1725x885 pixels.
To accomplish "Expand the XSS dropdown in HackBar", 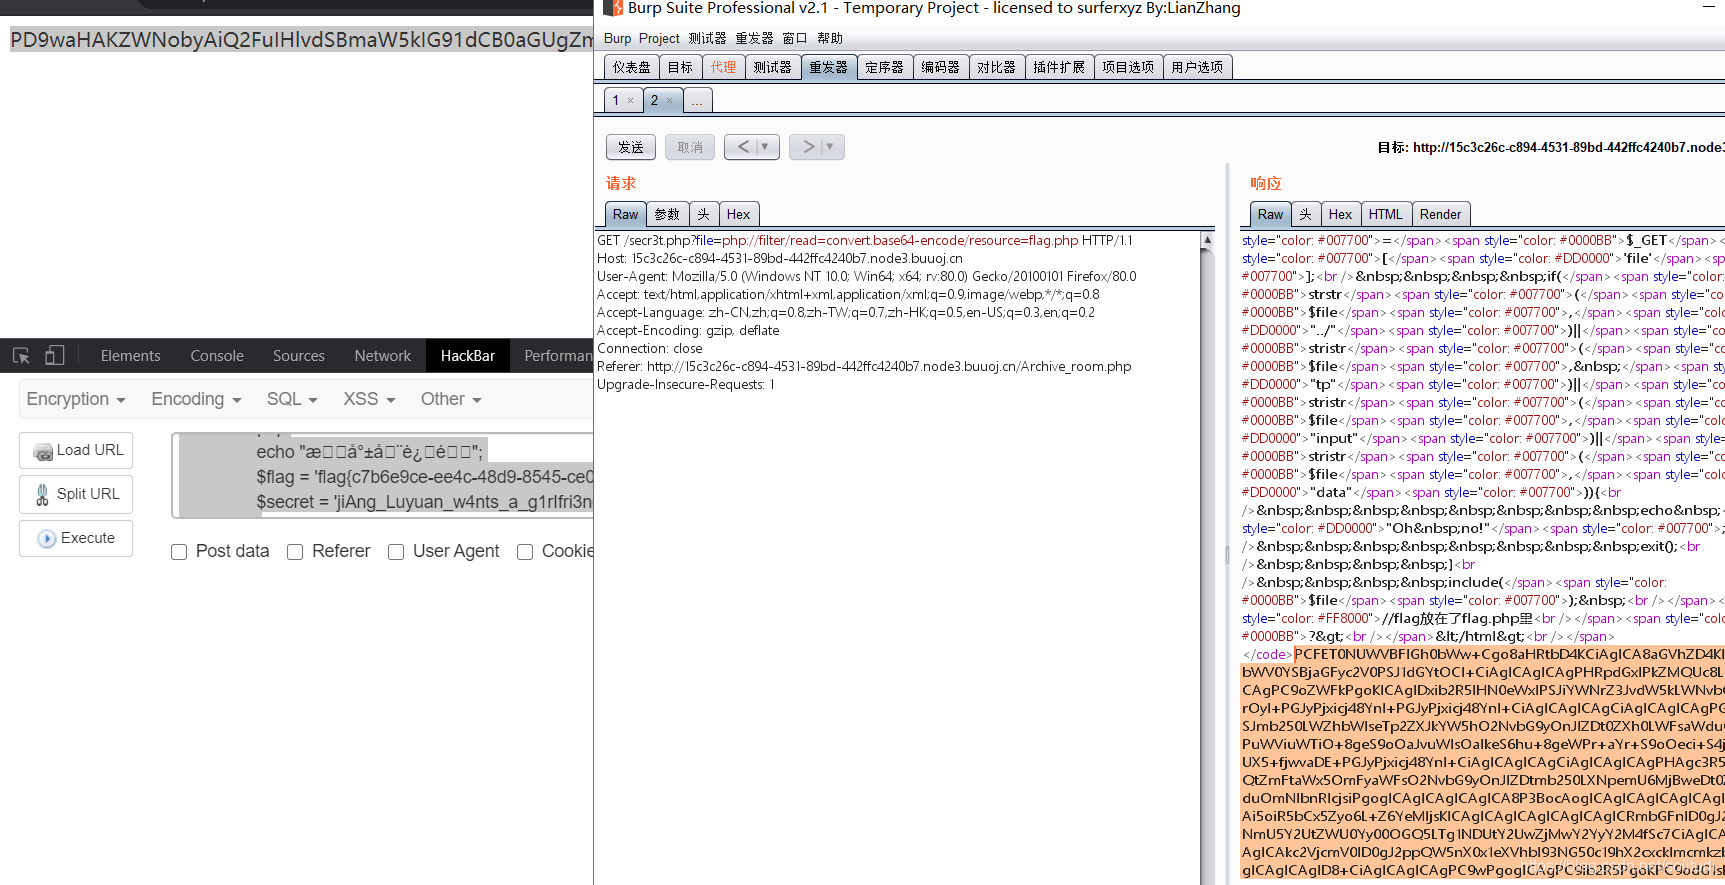I will [x=369, y=399].
